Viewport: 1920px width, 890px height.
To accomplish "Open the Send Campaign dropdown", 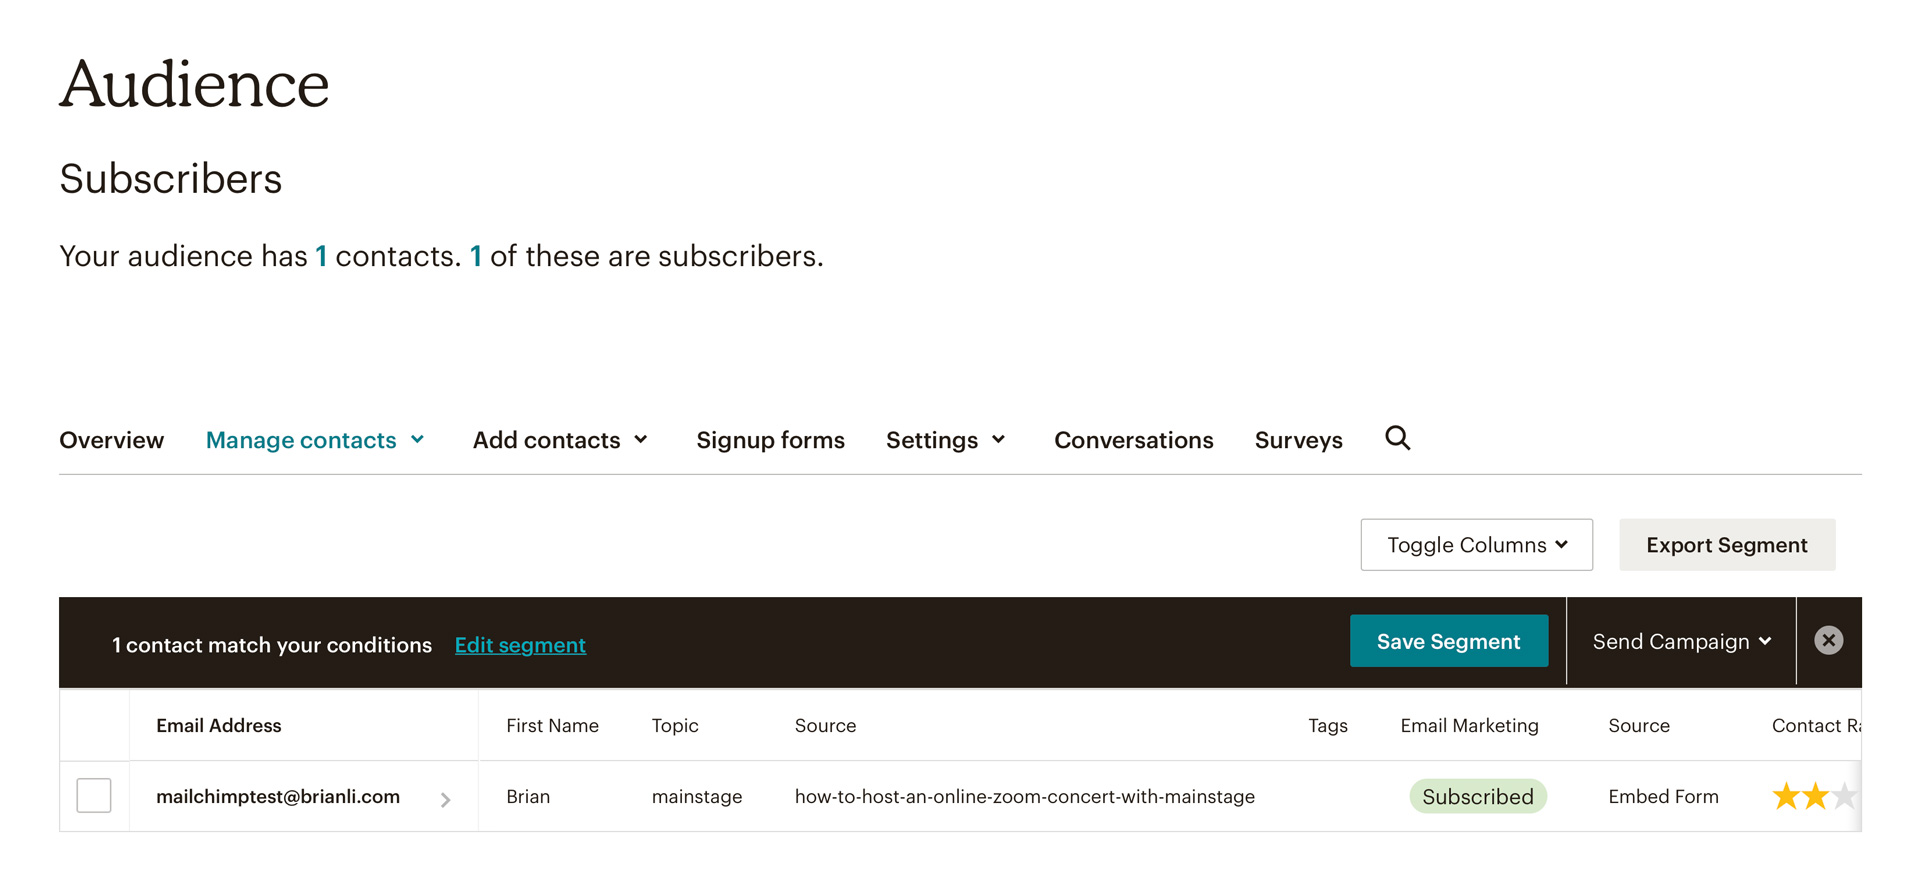I will (1681, 642).
